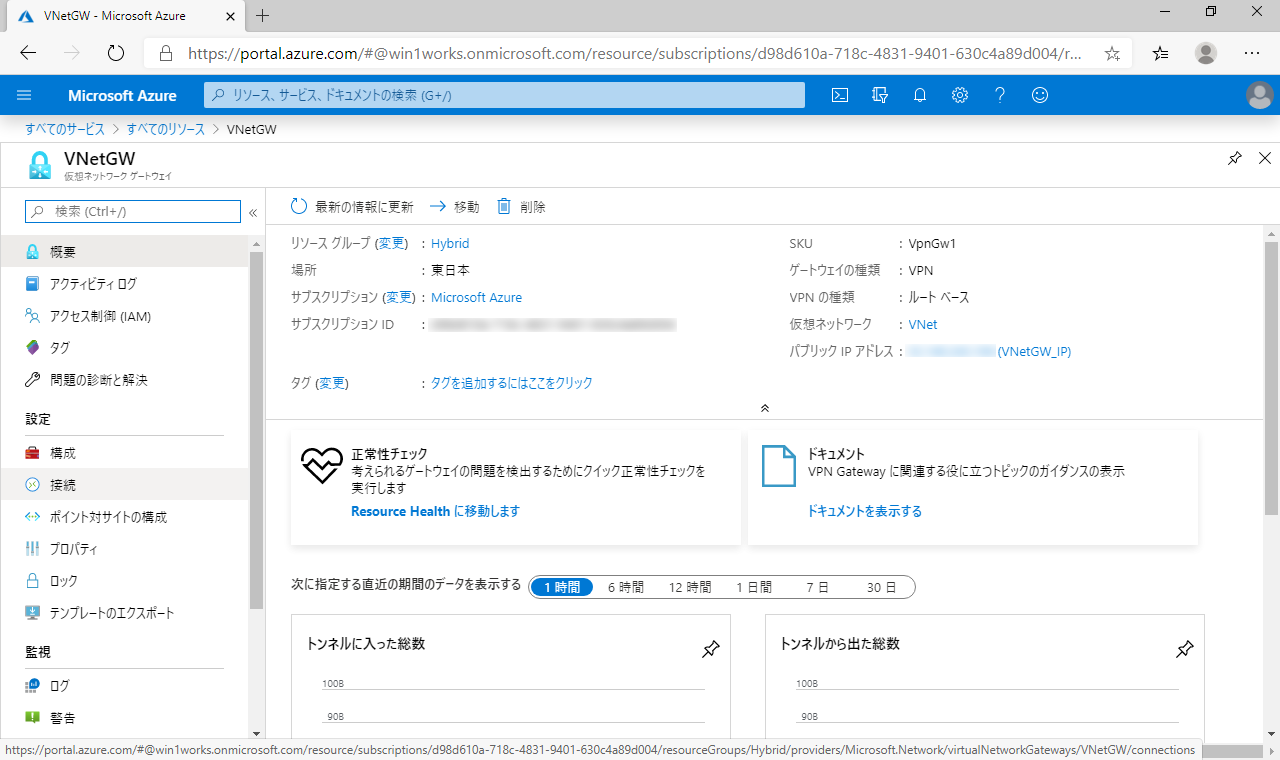Click ドキュメントを表示する

[x=865, y=511]
